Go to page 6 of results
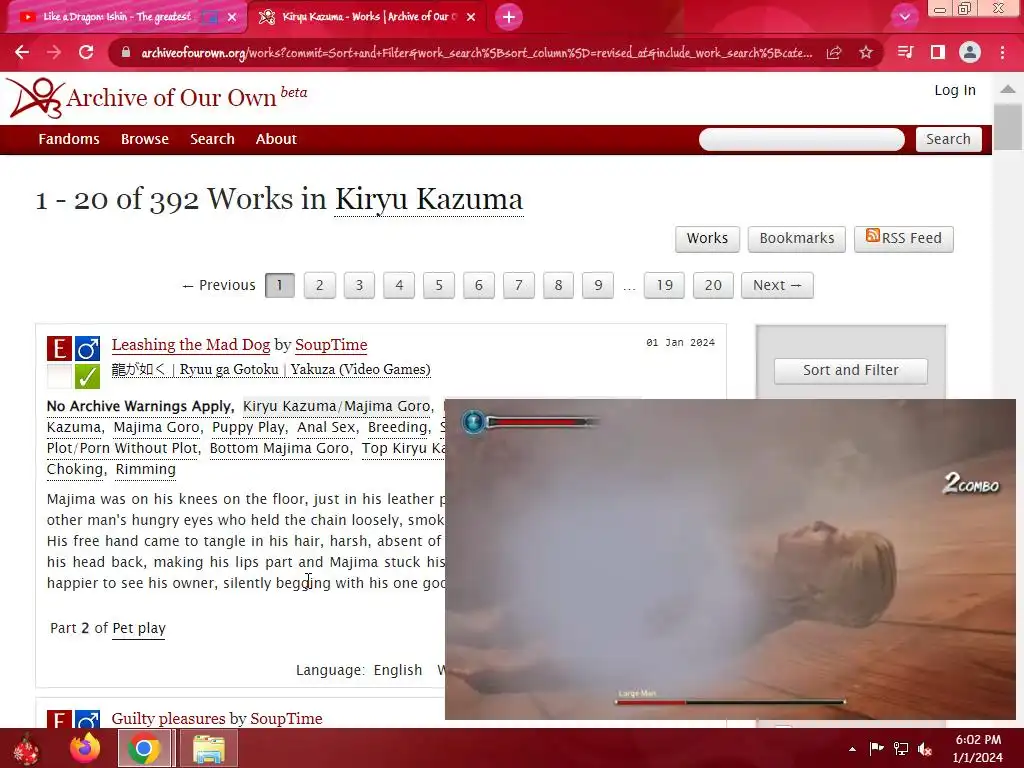This screenshot has height=768, width=1024. tap(479, 285)
